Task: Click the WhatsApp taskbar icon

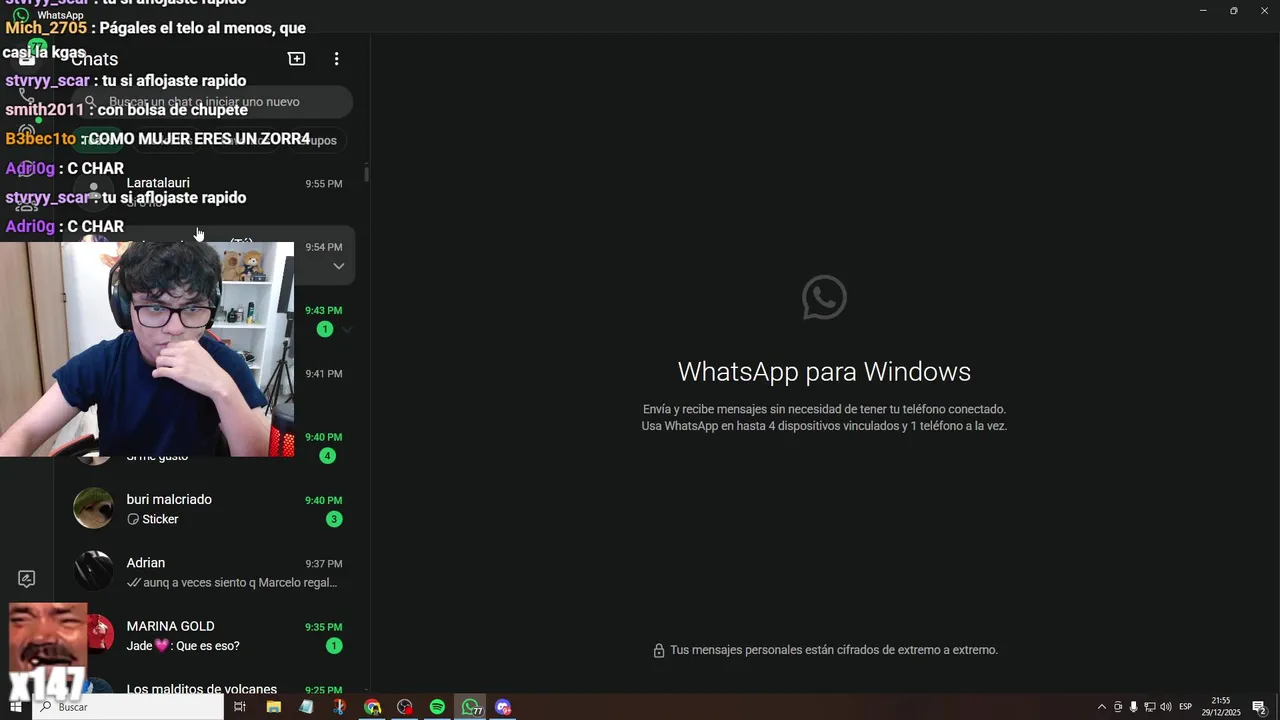Action: pos(470,707)
